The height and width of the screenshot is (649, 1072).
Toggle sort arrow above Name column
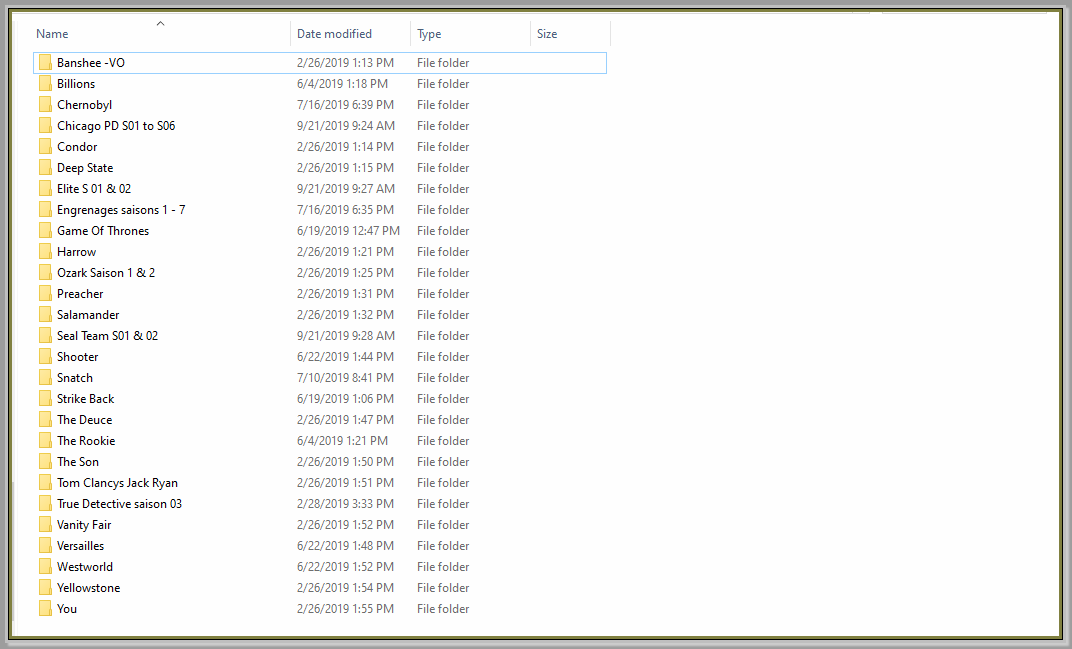[x=160, y=22]
